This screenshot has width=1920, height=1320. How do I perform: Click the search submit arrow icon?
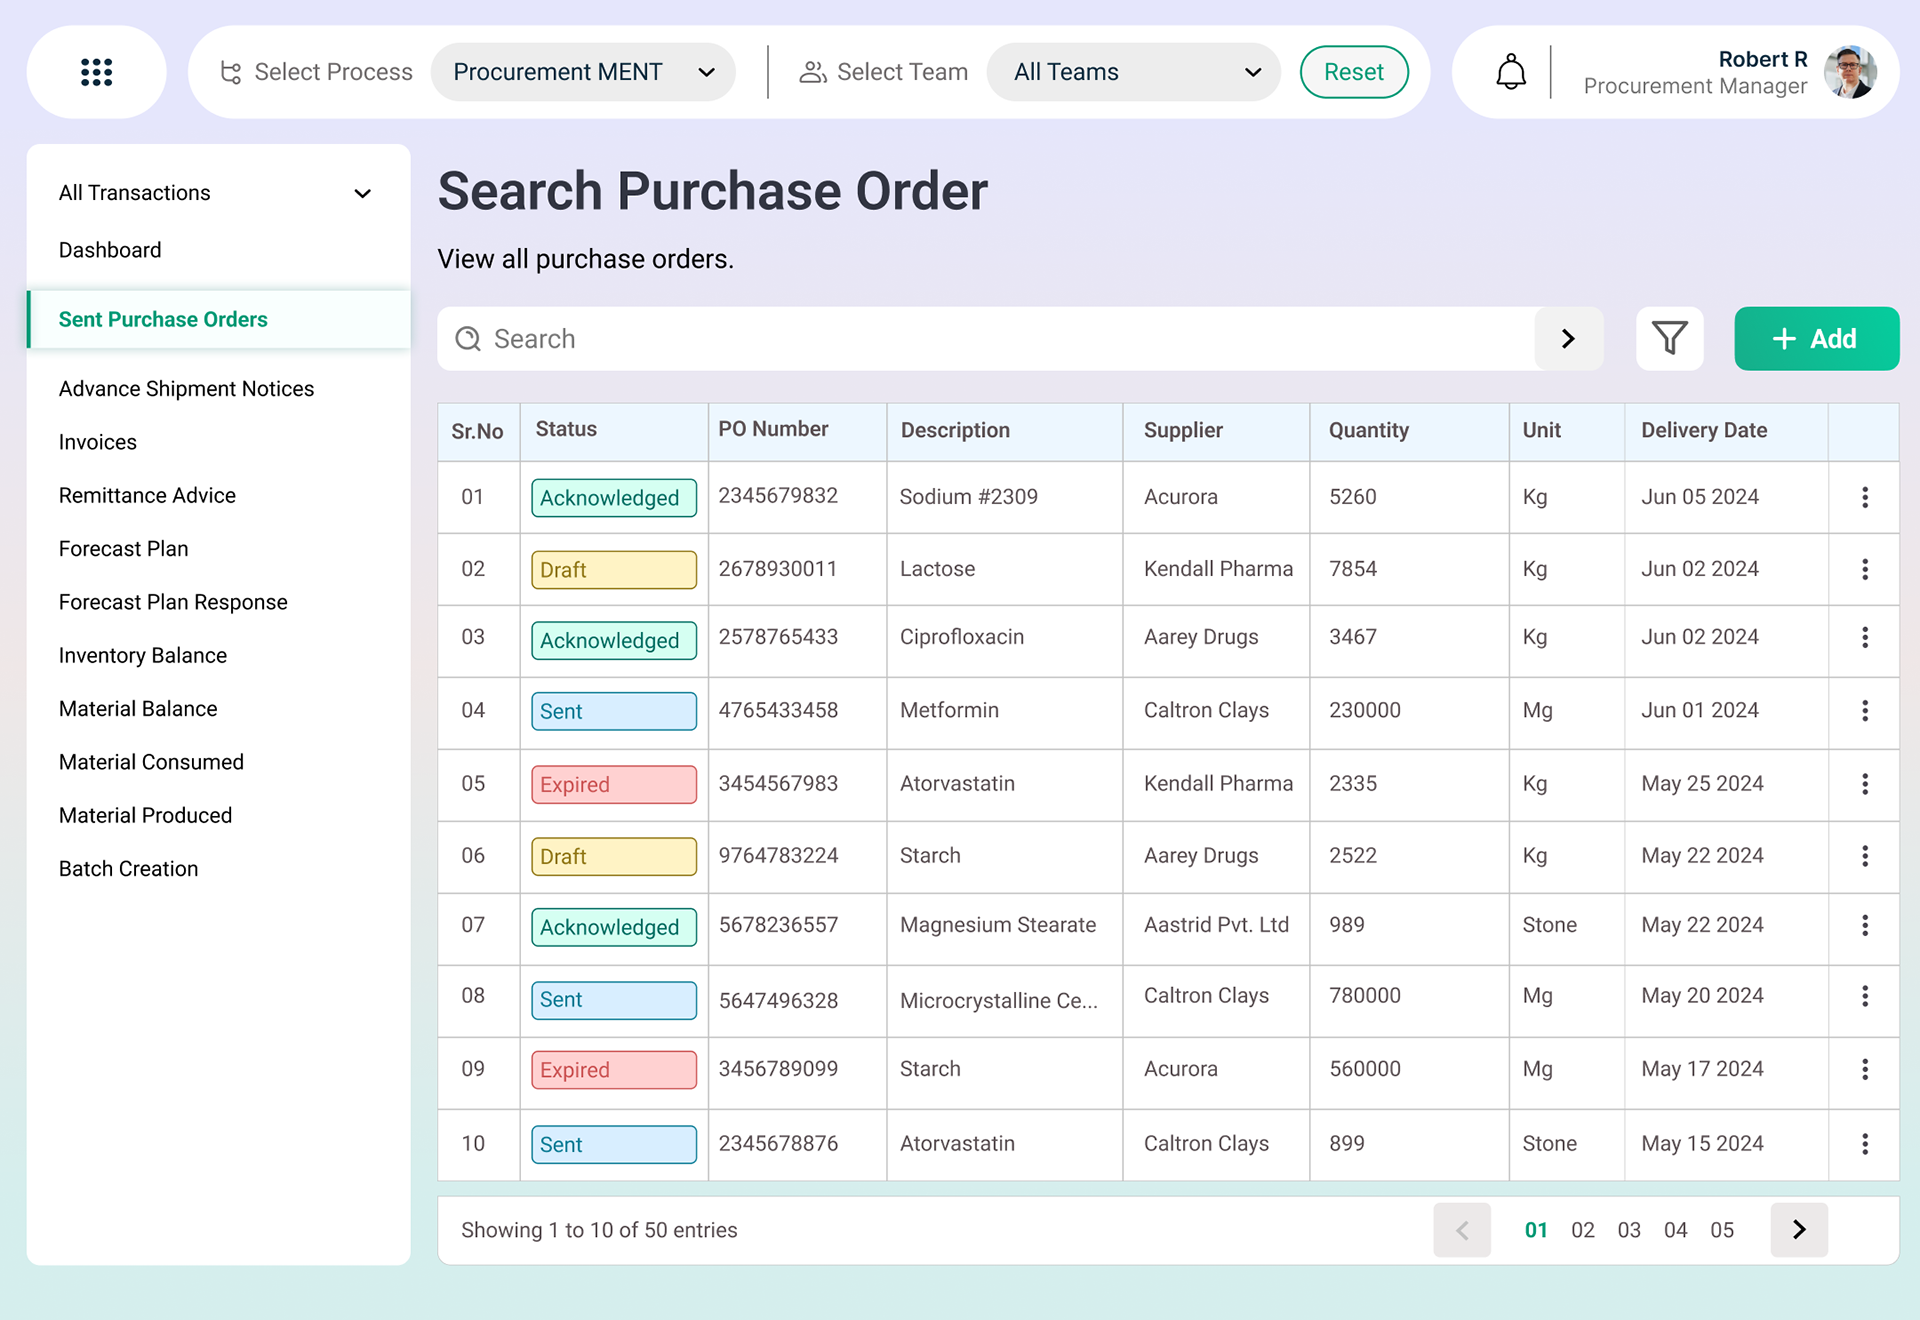(x=1568, y=338)
